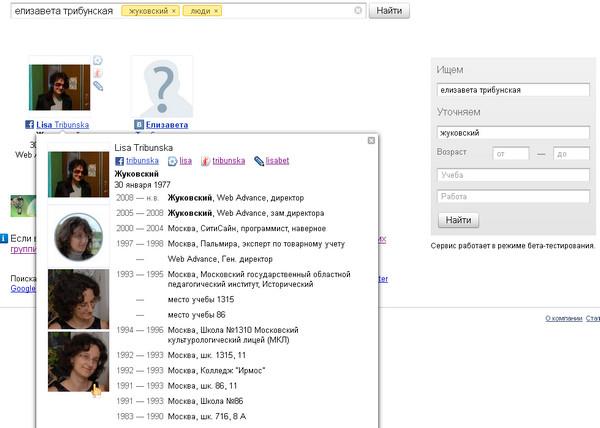
Task: Click the Найти button in refine panel
Action: (458, 220)
